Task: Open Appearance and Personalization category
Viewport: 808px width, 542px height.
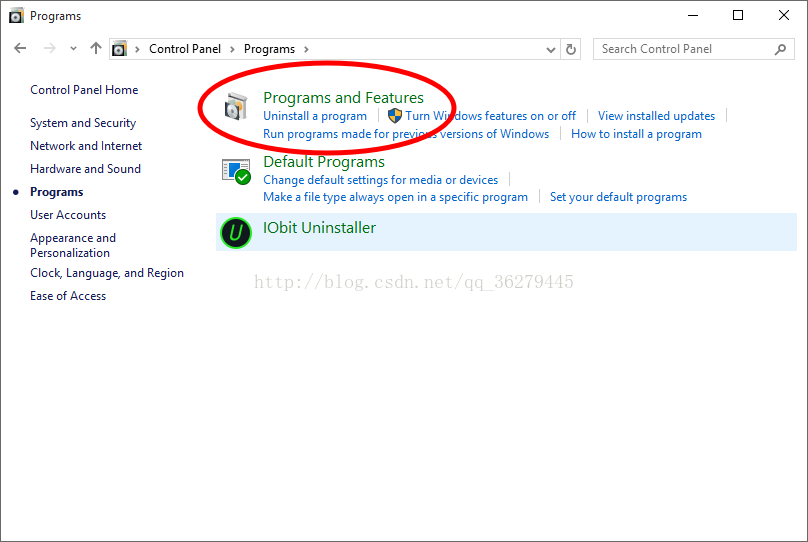Action: point(73,245)
